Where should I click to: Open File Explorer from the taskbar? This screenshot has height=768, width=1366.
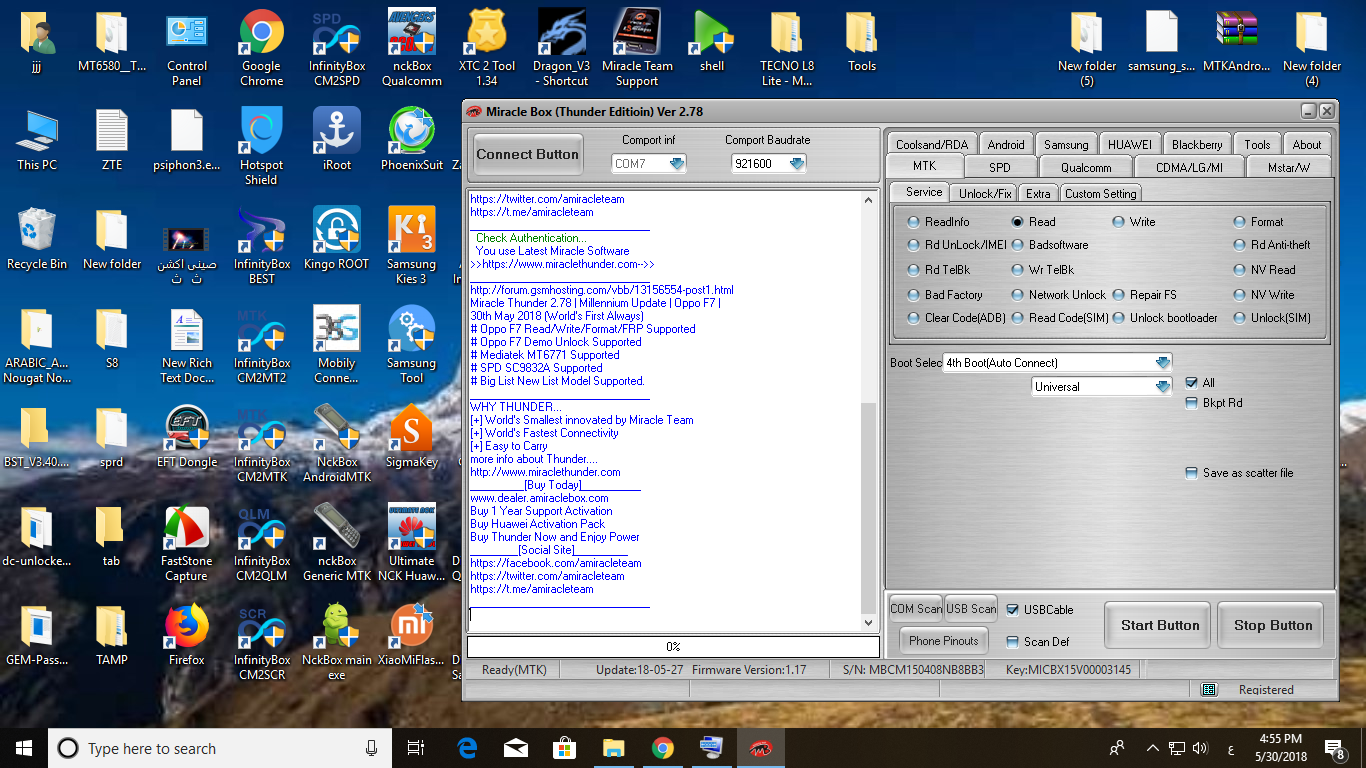pyautogui.click(x=613, y=748)
